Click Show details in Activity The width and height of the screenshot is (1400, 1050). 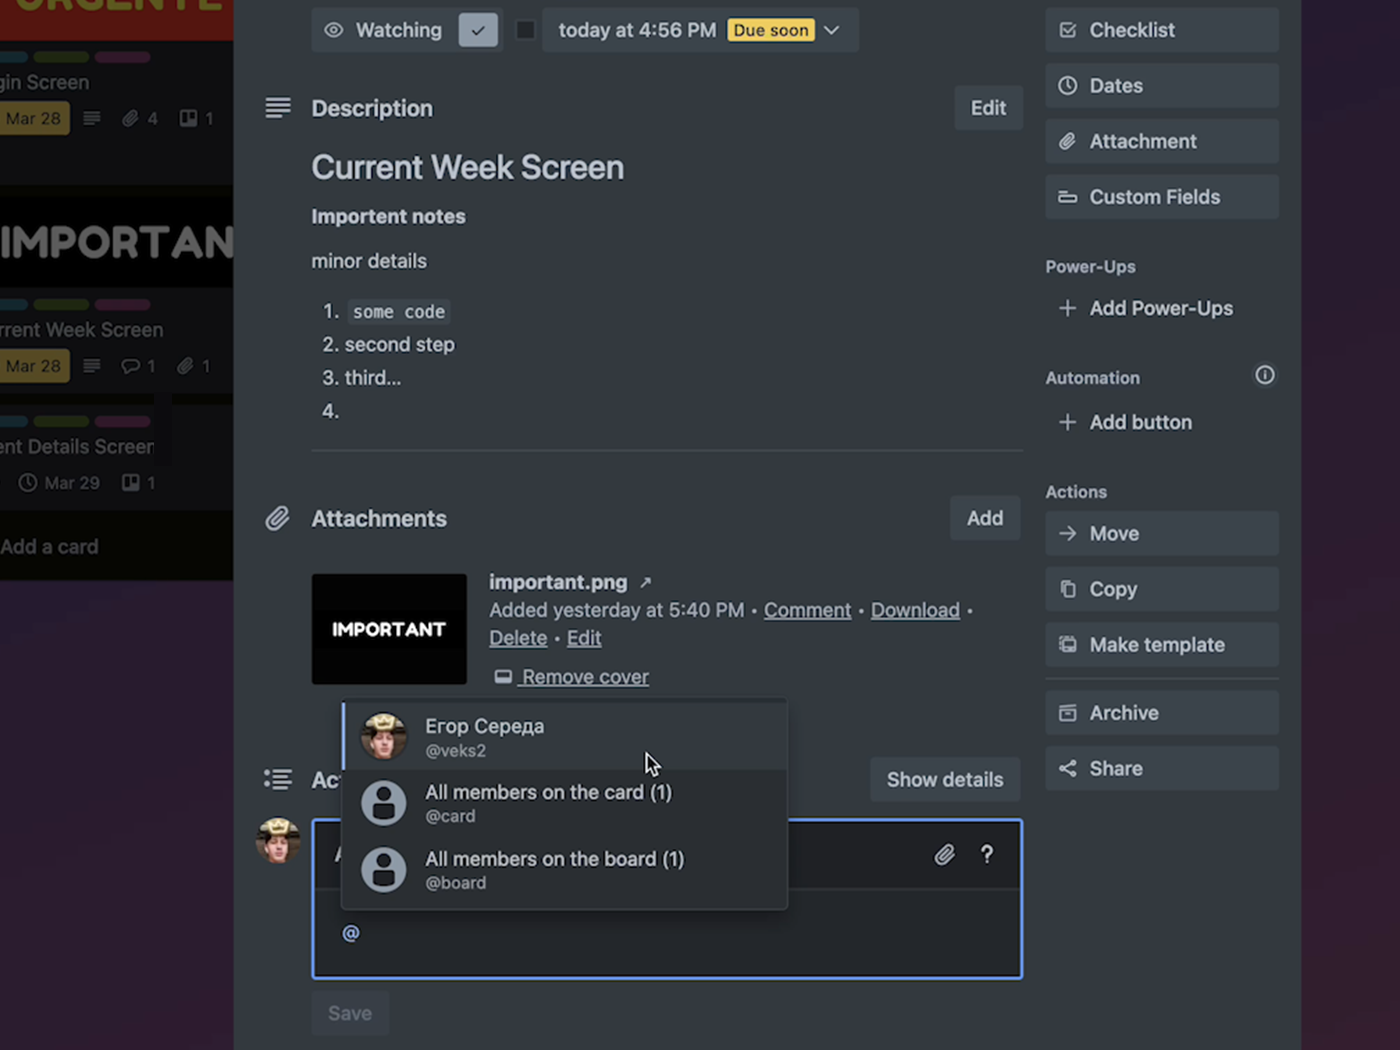[x=945, y=779]
